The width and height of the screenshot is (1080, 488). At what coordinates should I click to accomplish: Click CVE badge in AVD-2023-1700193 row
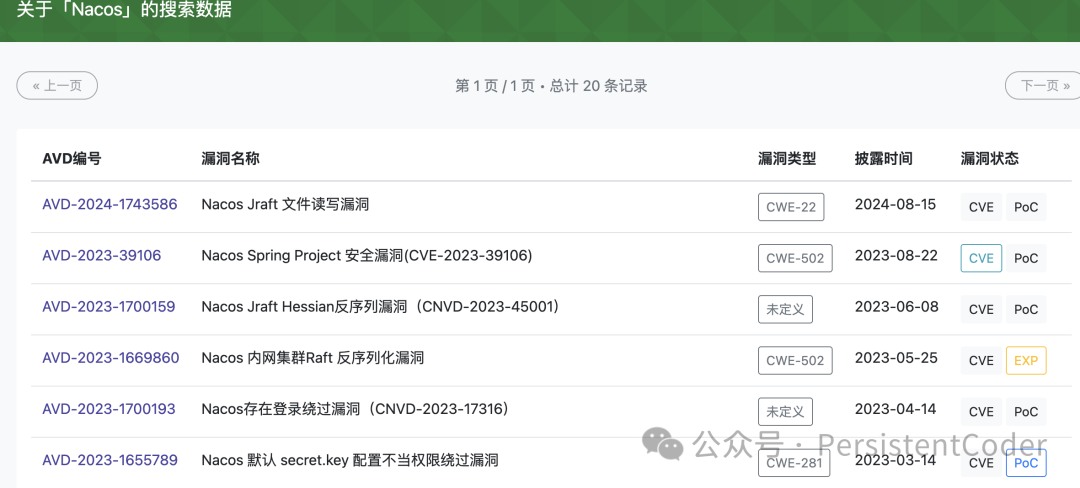(x=981, y=412)
